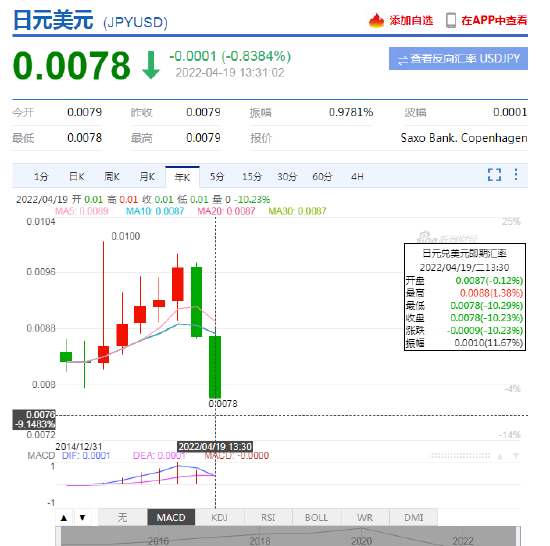Select the DMI indicator button
The height and width of the screenshot is (546, 550).
414,517
